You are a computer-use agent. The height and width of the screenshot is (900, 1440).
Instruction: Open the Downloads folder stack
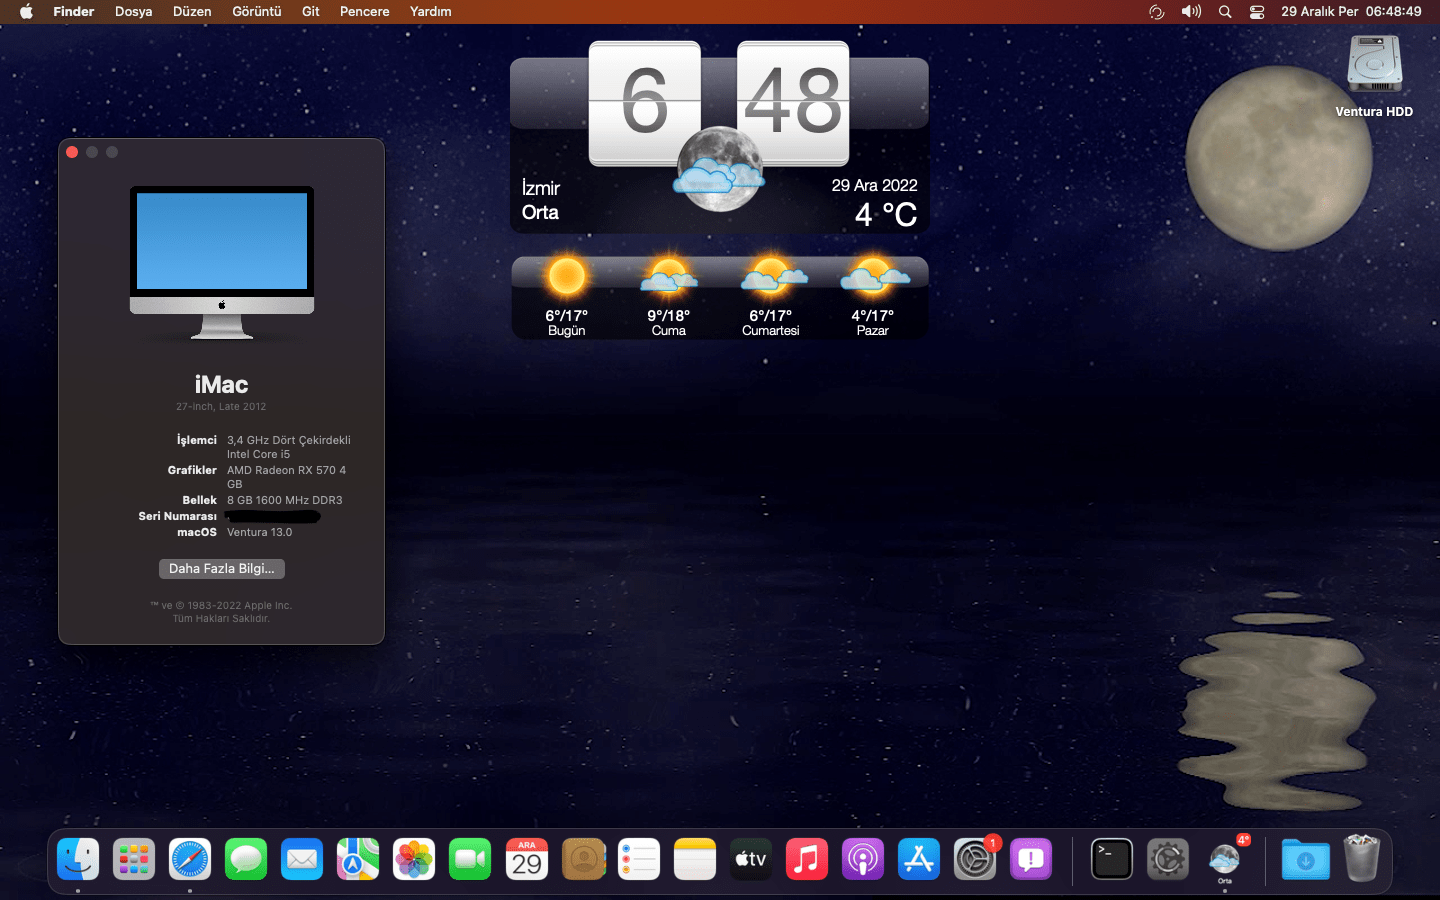coord(1305,859)
